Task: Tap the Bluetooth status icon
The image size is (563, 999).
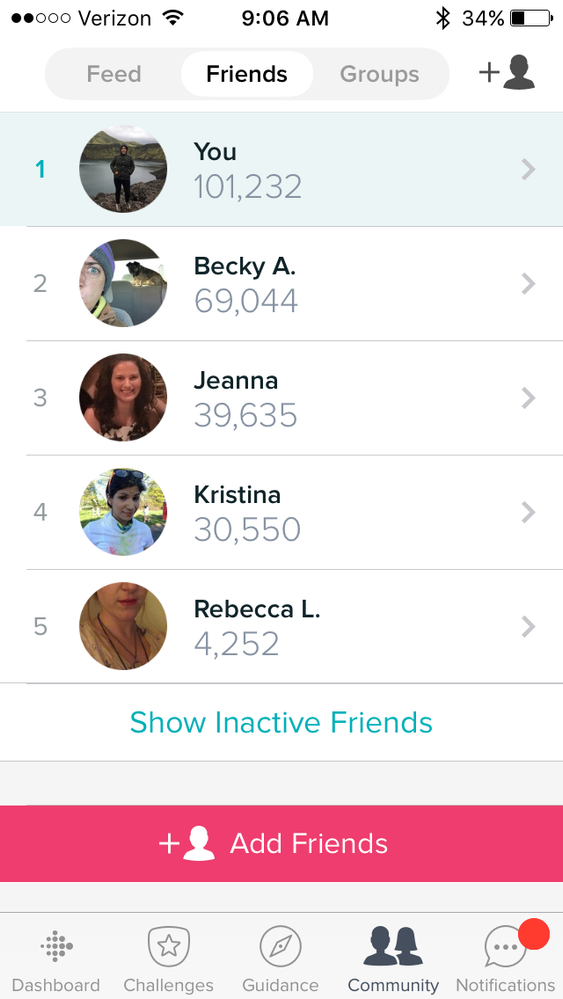Action: point(443,18)
